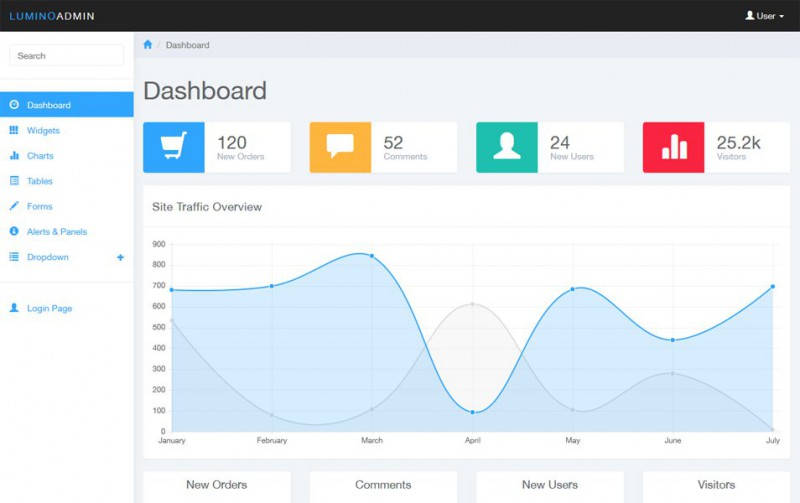
Task: Click the April low blue data point
Action: 472,412
